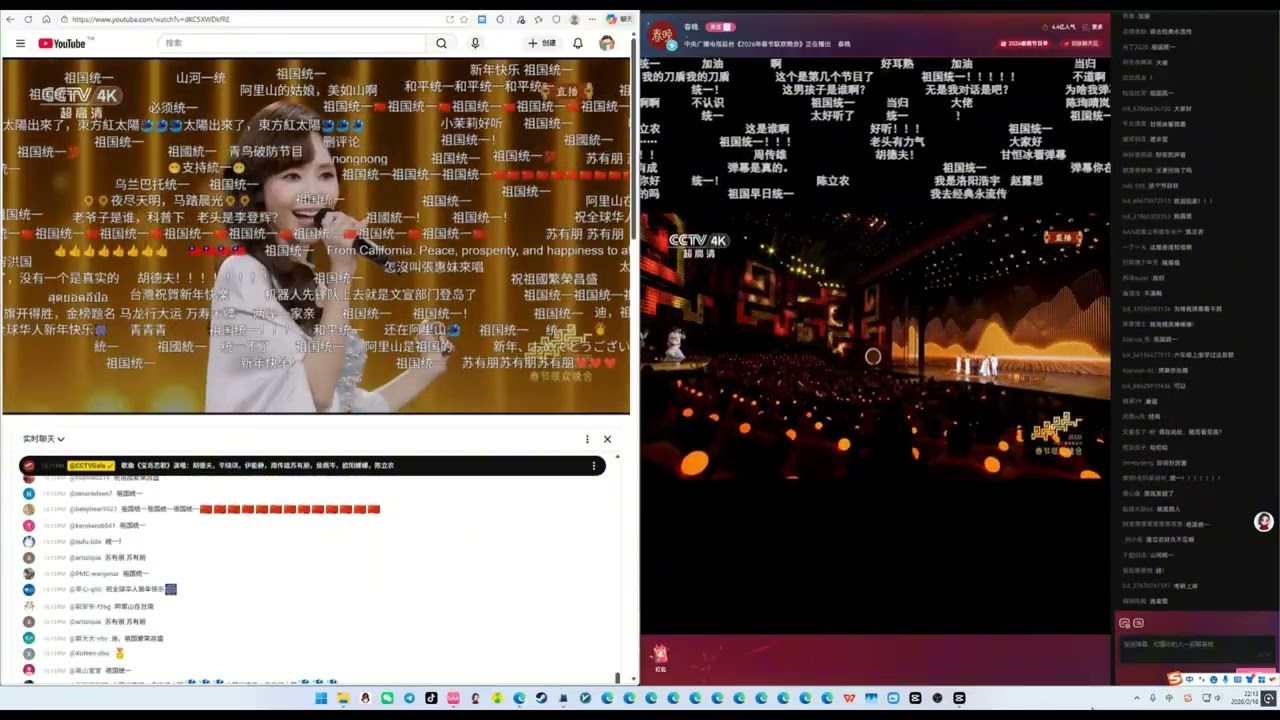Open the 2026春晚节目单 program list
This screenshot has width=1280, height=720.
pyautogui.click(x=1025, y=43)
